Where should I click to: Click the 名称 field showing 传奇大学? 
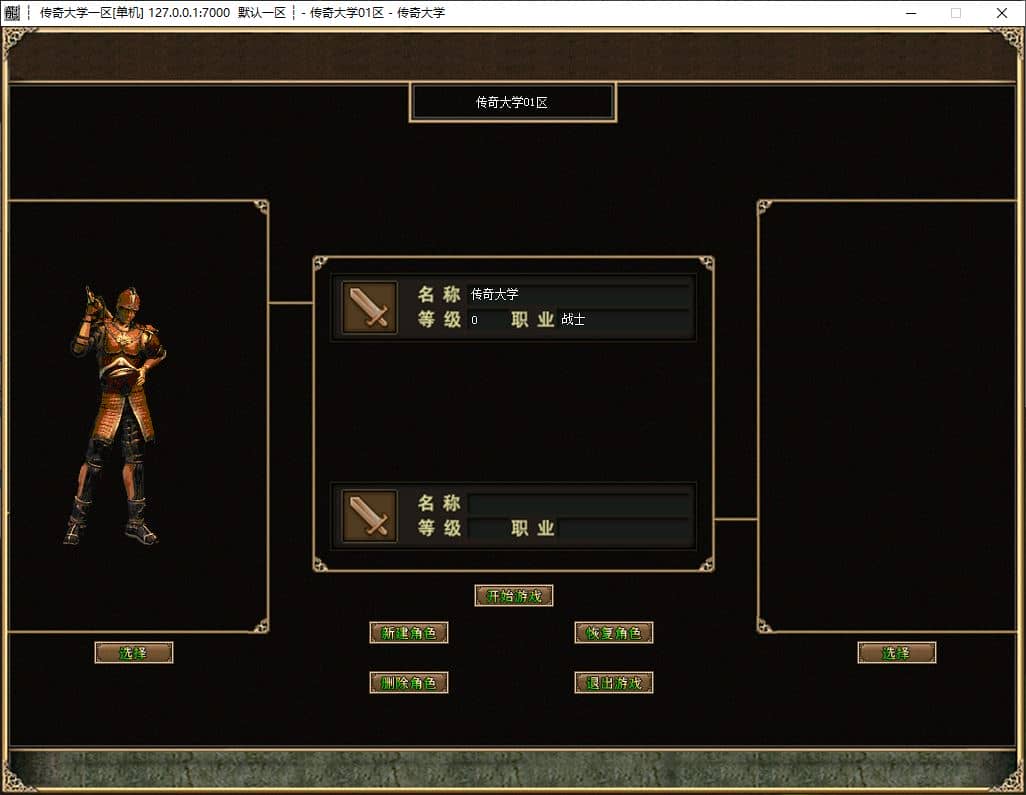tap(578, 294)
